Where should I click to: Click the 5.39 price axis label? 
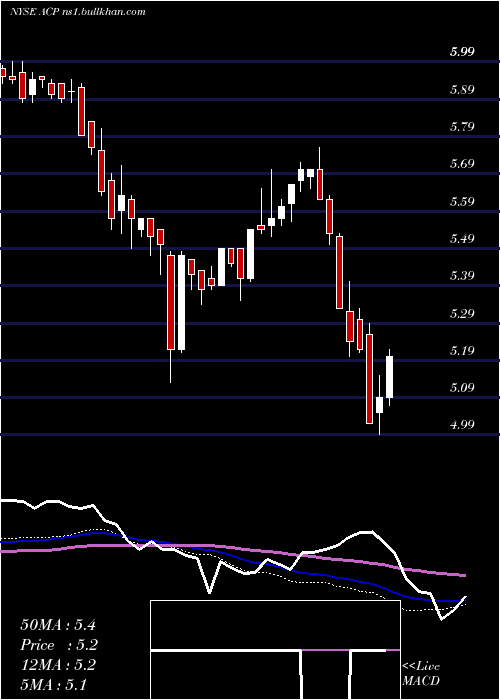click(462, 275)
